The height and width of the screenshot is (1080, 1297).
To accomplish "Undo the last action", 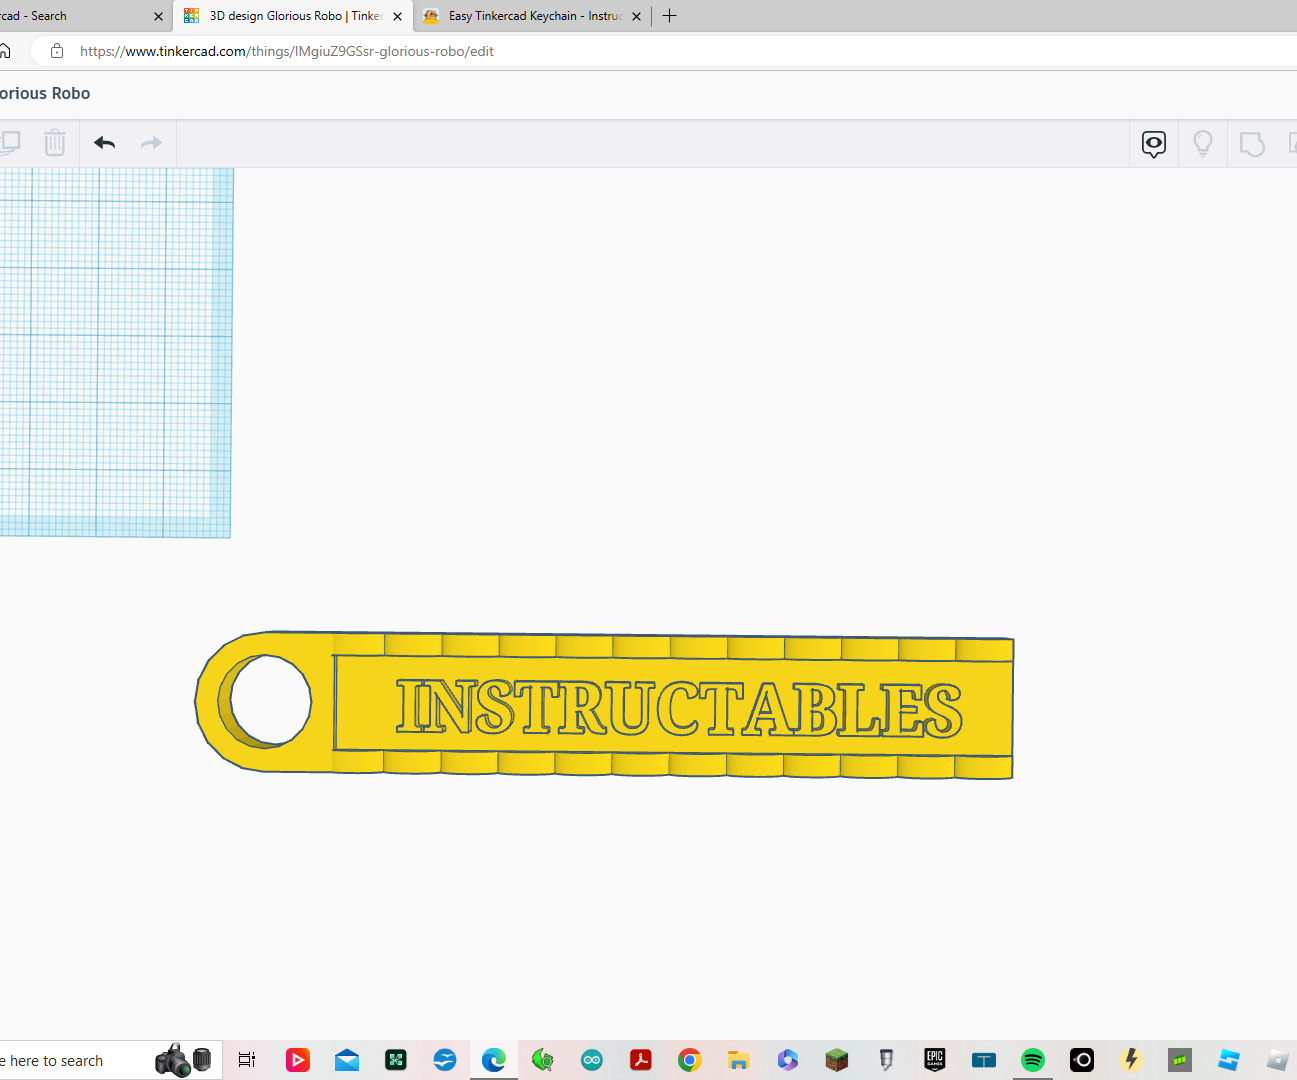I will pyautogui.click(x=103, y=143).
